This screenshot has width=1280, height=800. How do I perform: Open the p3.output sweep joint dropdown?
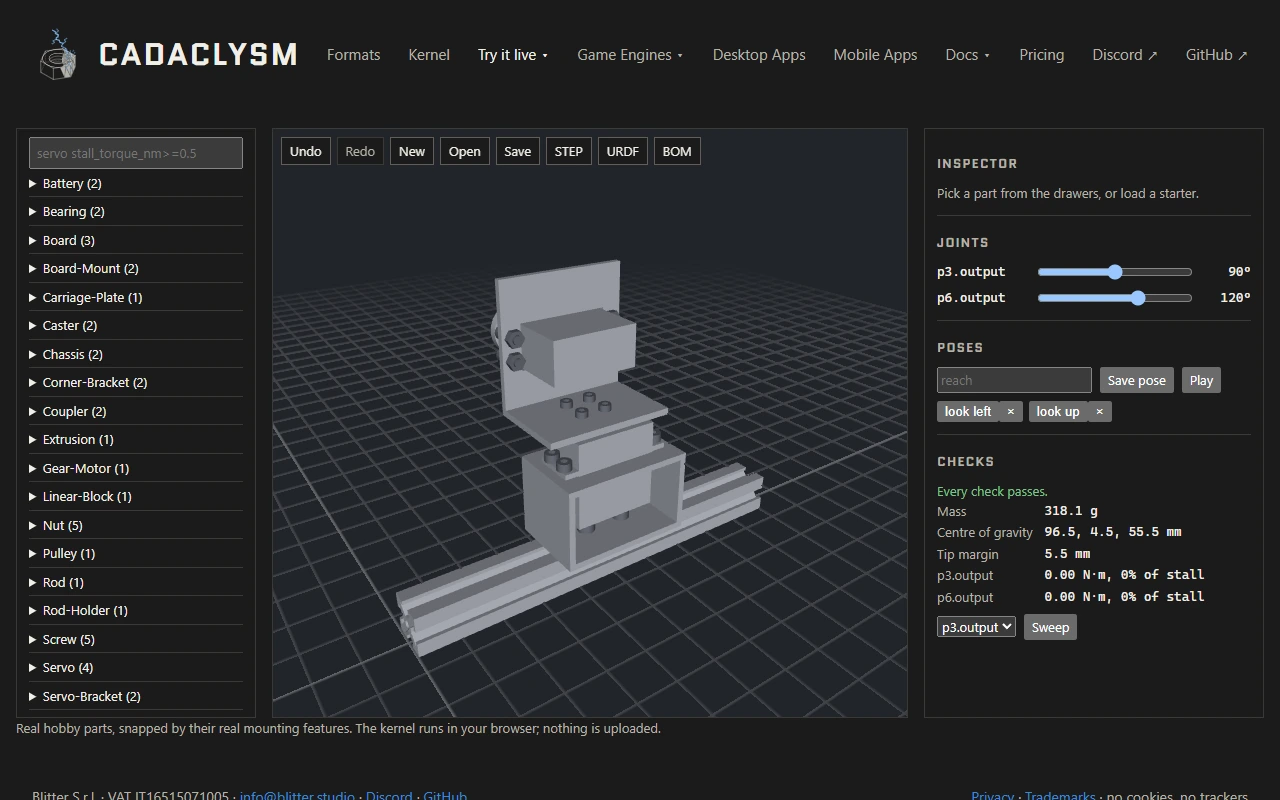976,627
